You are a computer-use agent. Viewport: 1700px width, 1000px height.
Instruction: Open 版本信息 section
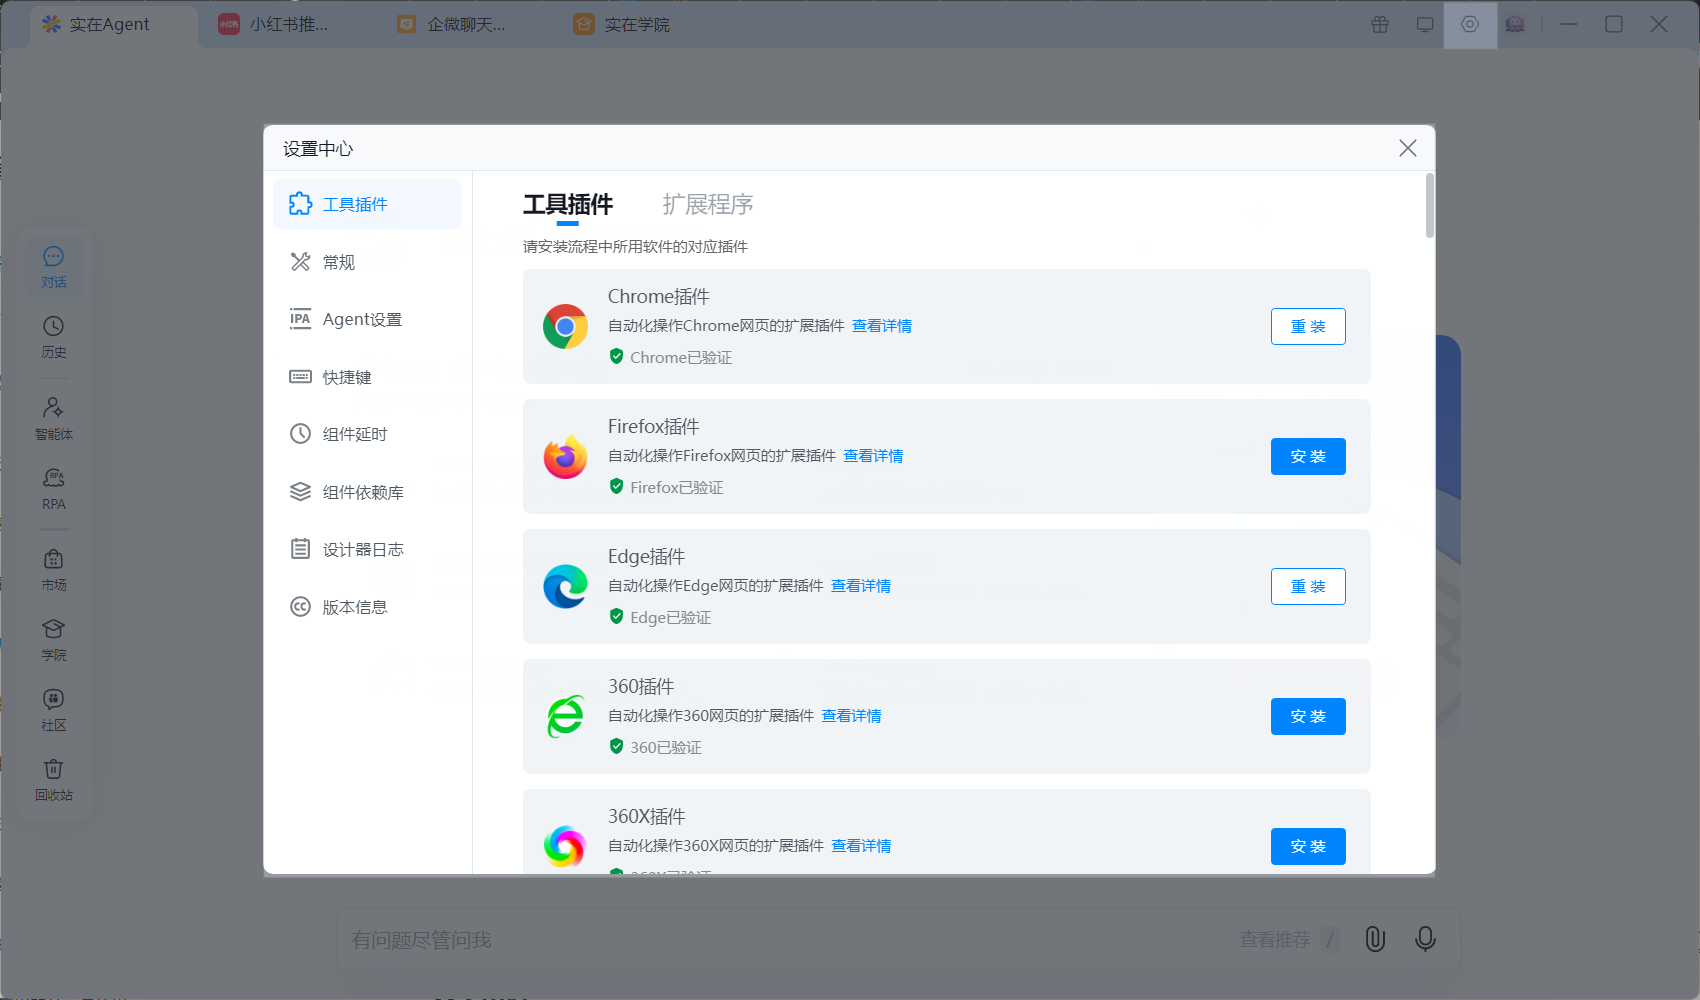367,607
